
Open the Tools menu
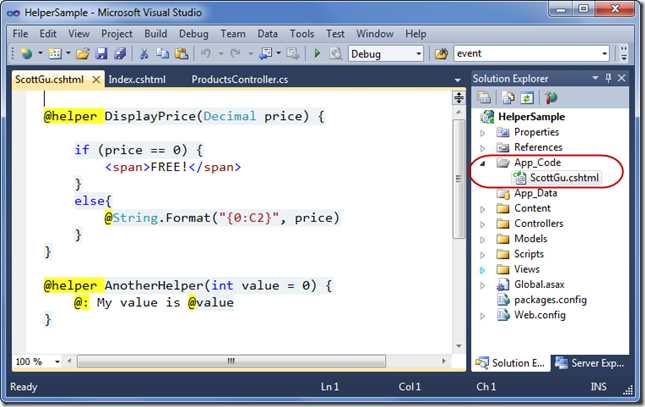(302, 34)
